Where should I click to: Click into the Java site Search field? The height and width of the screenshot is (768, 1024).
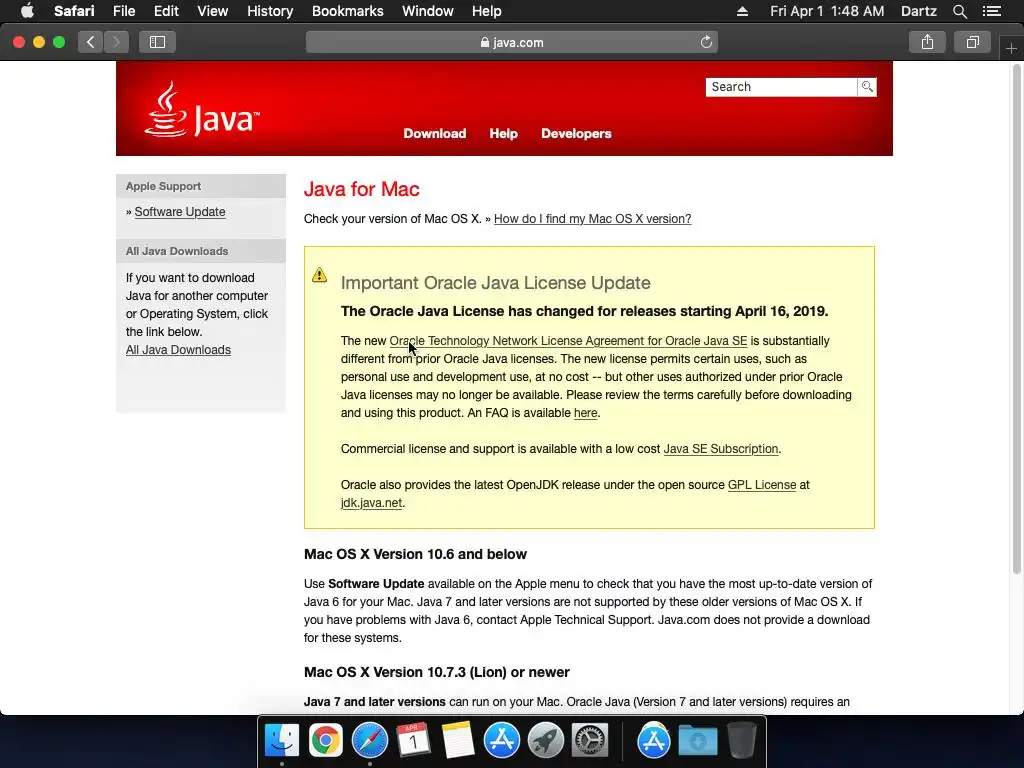tap(781, 87)
